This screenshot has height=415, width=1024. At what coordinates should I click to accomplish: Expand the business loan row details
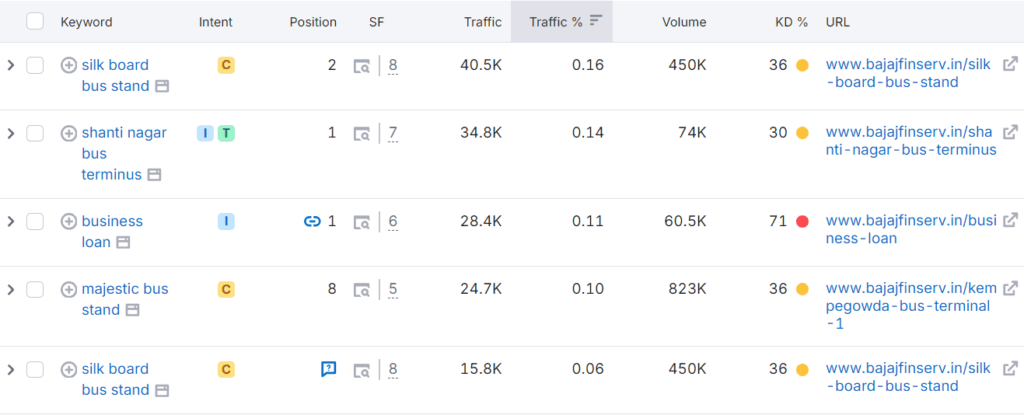10,222
